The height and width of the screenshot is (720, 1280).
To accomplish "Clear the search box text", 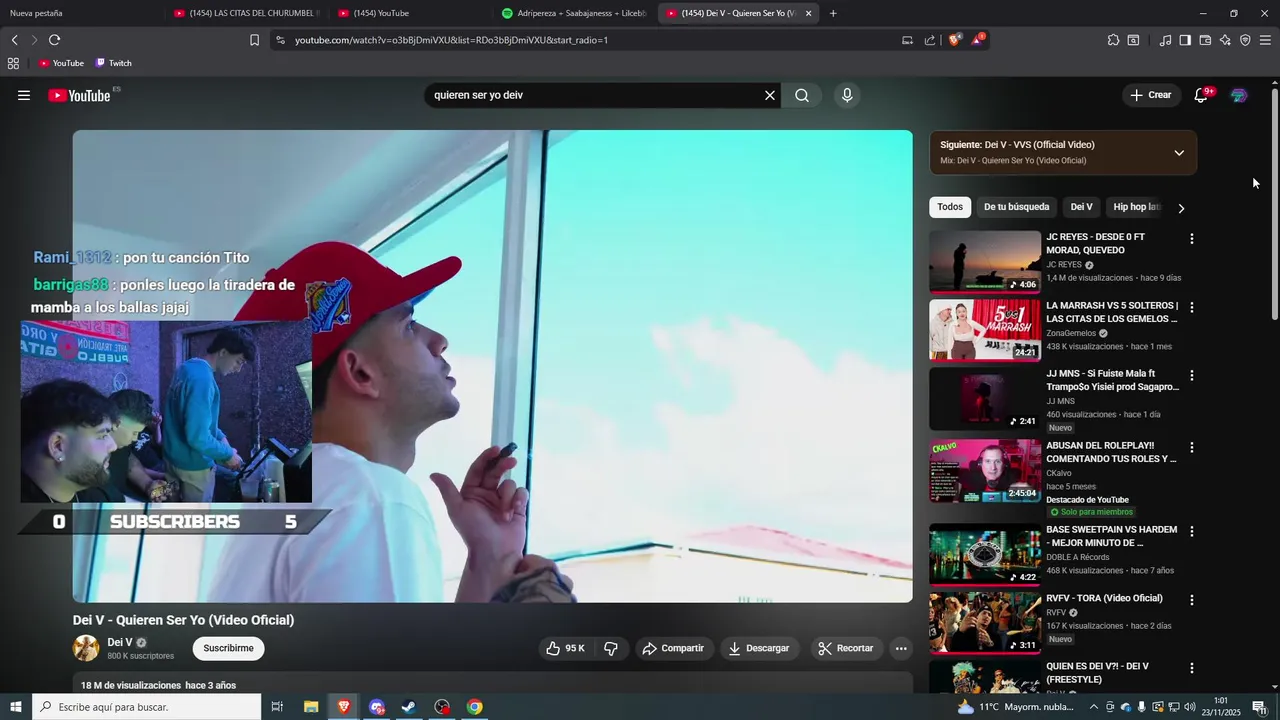I will click(770, 95).
